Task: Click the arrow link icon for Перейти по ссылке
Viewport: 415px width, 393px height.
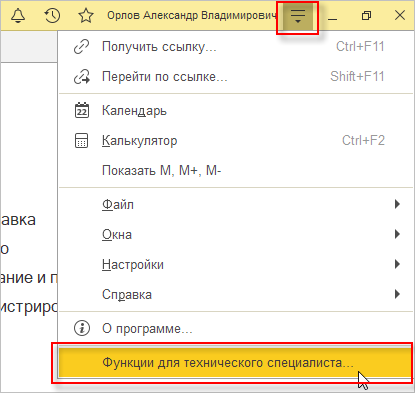Action: point(81,77)
